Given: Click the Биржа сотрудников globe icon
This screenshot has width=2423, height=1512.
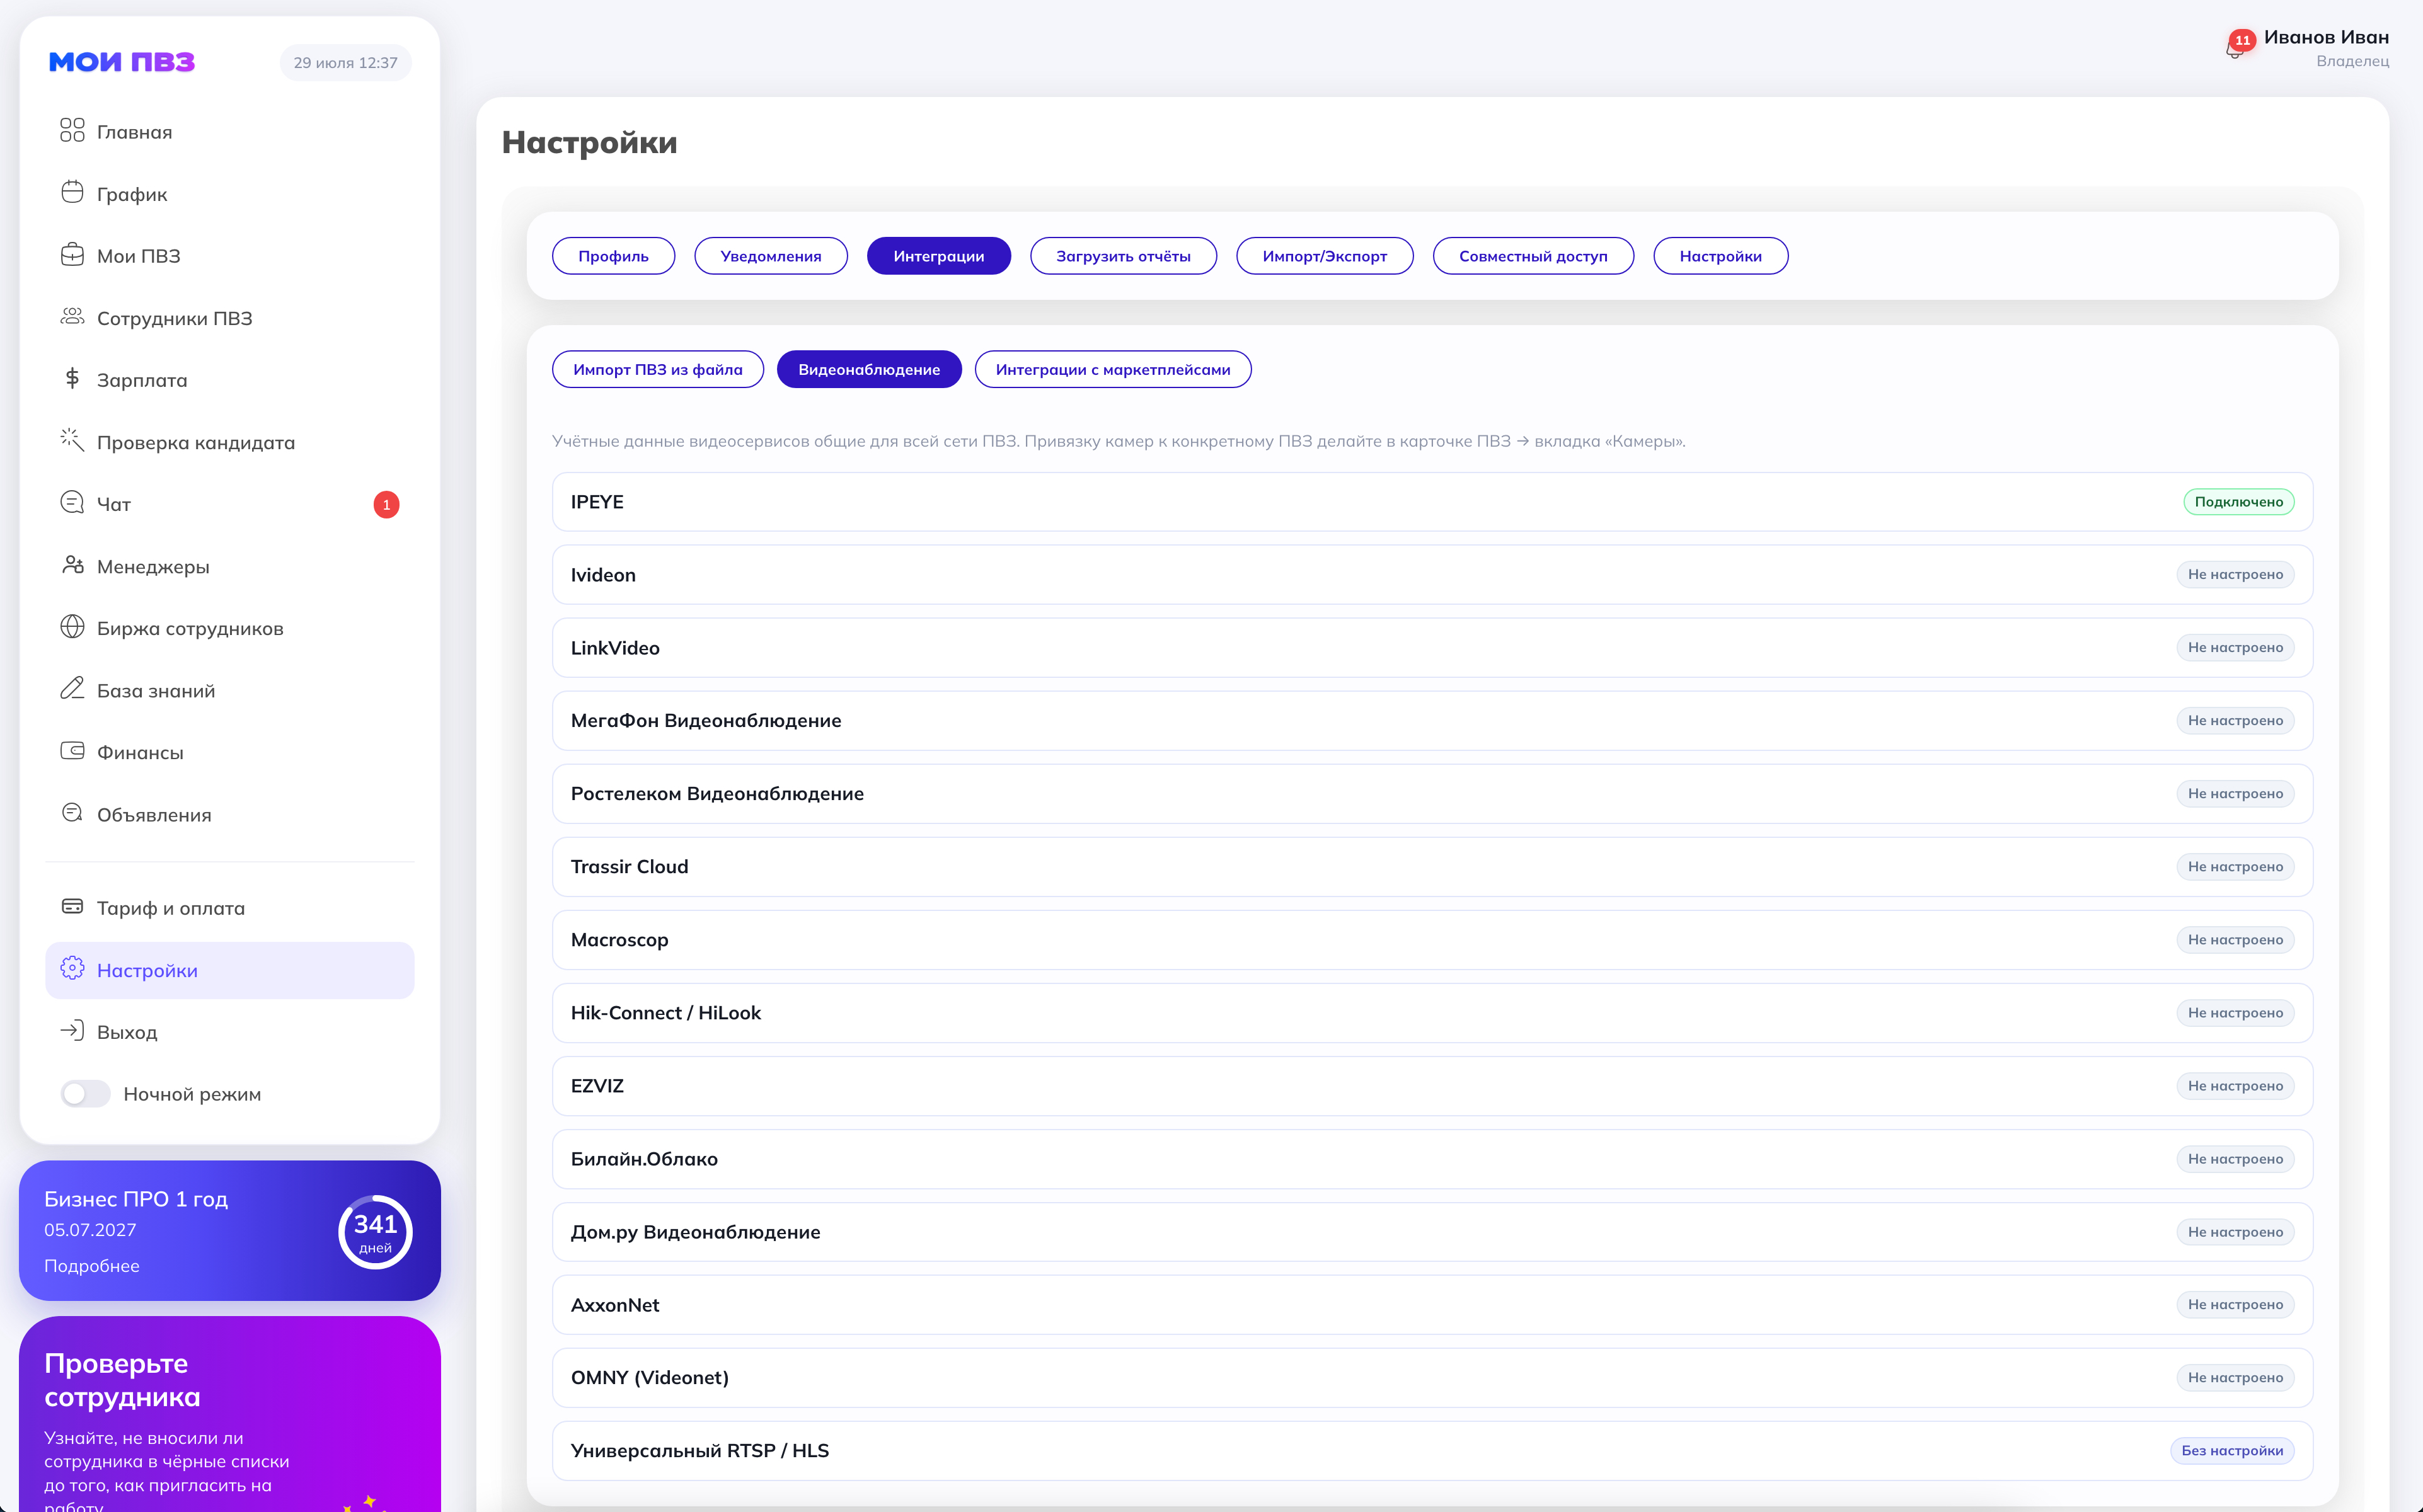Looking at the screenshot, I should pos(72,627).
